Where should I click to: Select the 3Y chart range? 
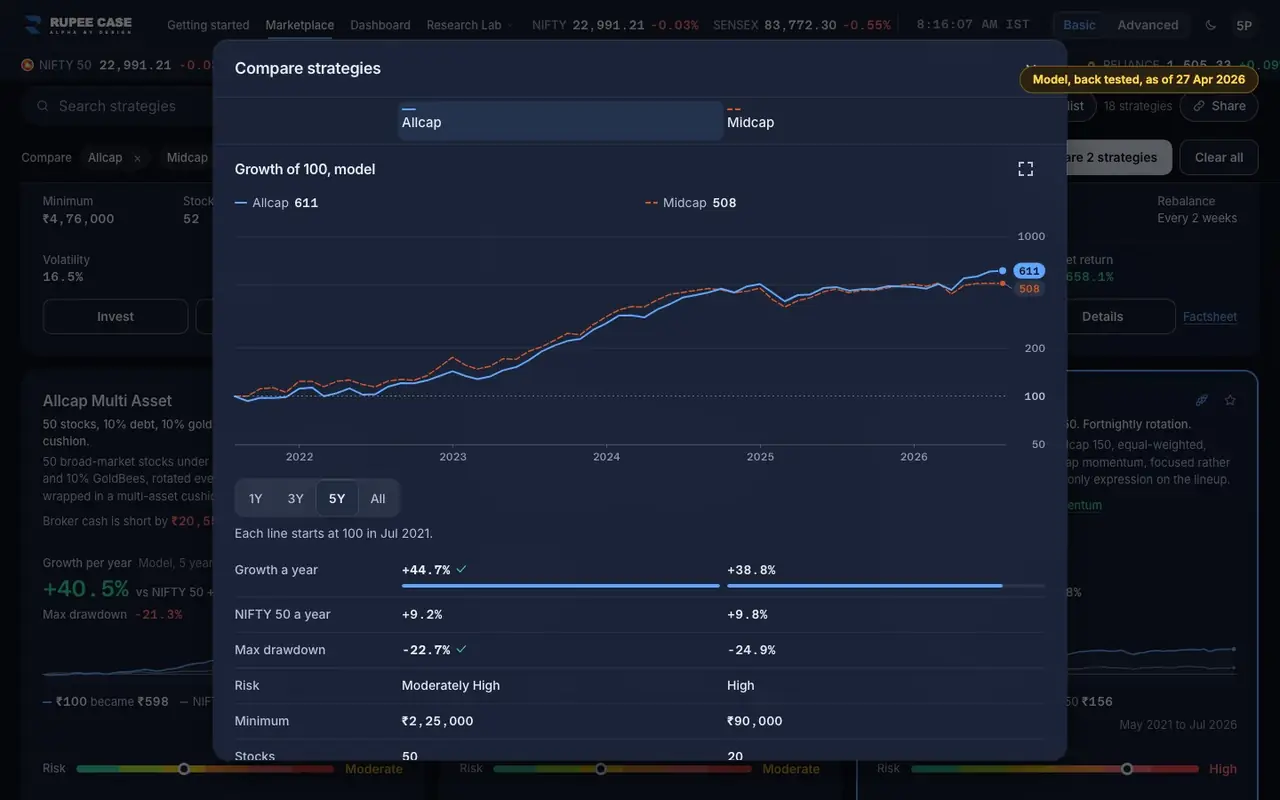(295, 498)
